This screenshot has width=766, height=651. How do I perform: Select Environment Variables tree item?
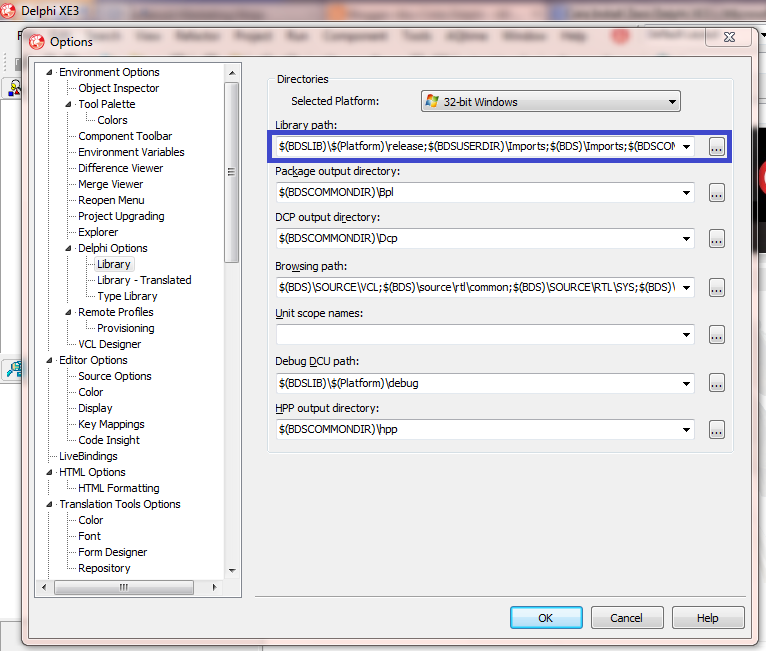(131, 152)
